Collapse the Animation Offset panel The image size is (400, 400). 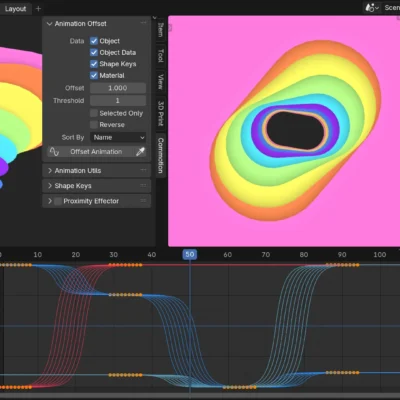click(x=50, y=24)
